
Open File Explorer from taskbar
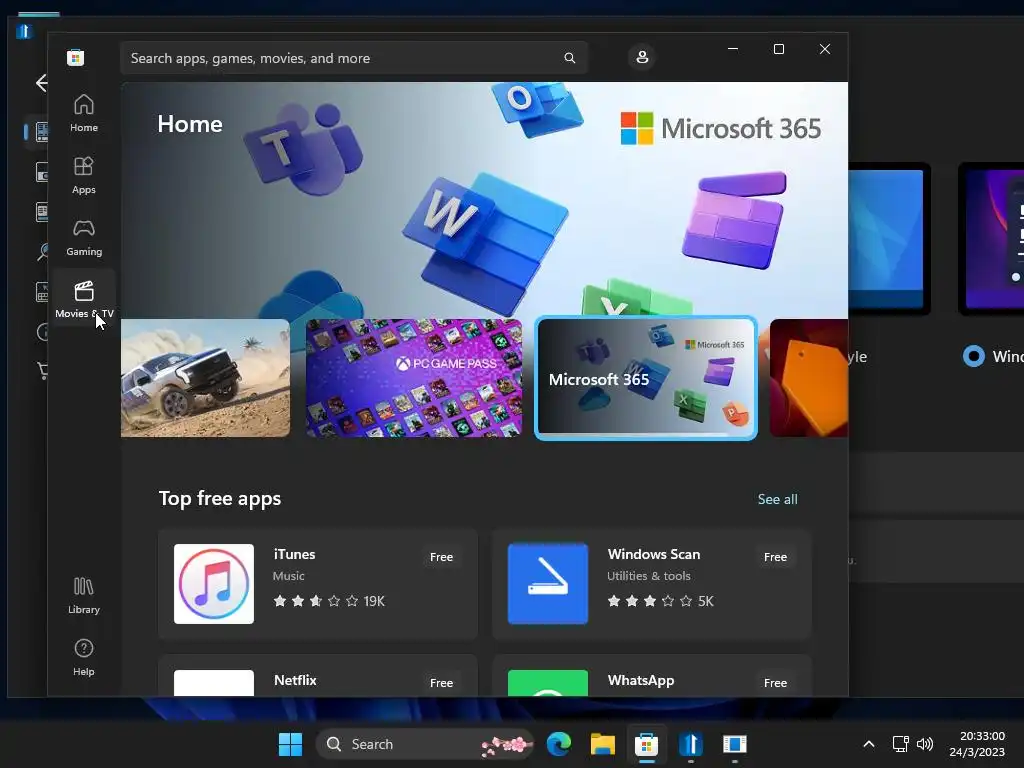coord(603,744)
